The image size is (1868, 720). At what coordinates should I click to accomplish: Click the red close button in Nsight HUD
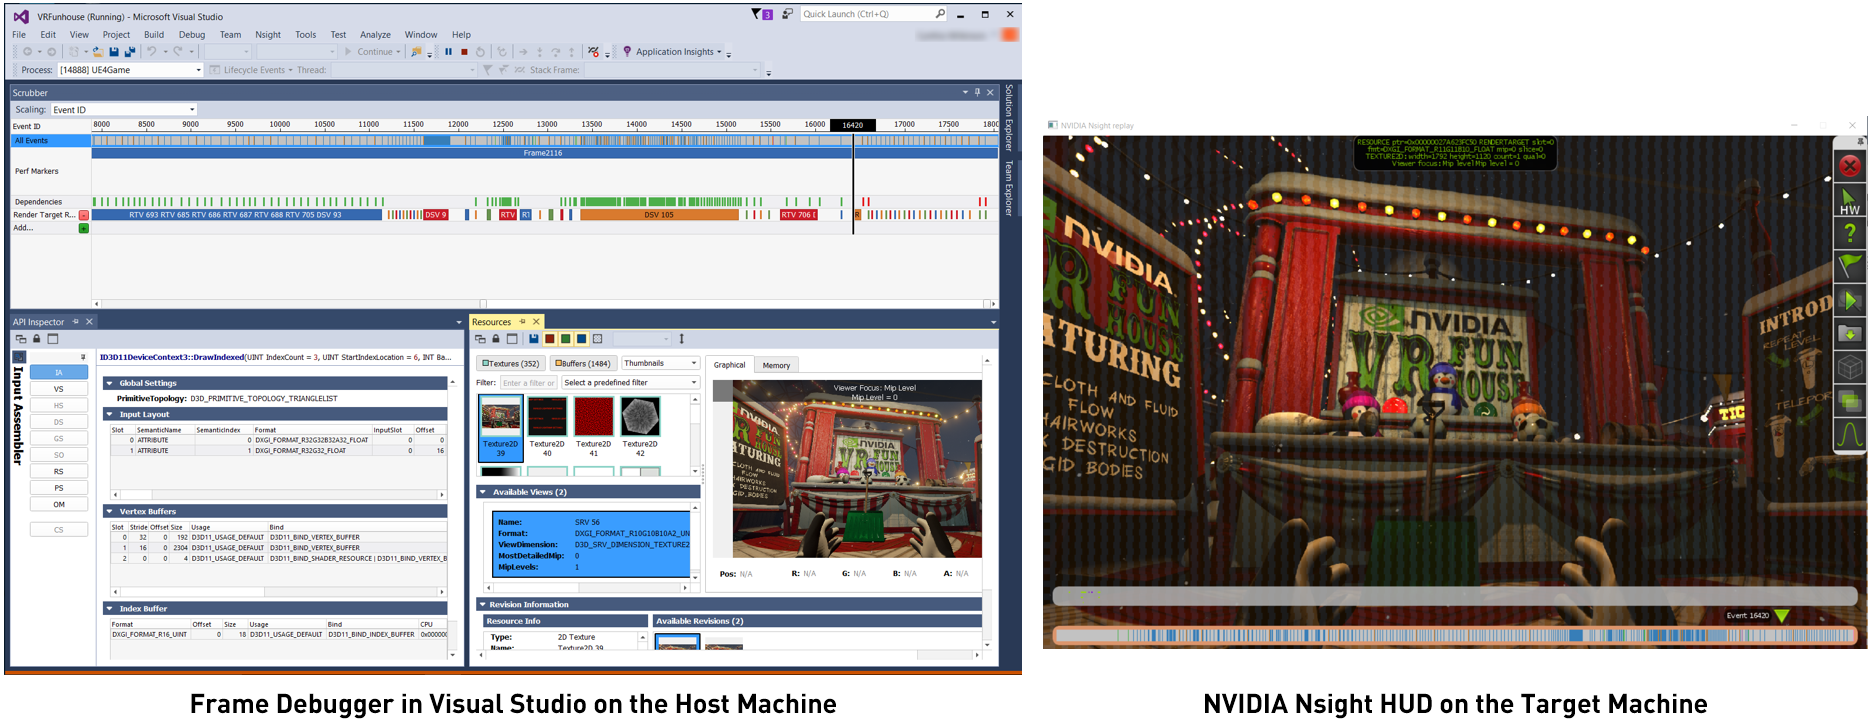pyautogui.click(x=1849, y=166)
